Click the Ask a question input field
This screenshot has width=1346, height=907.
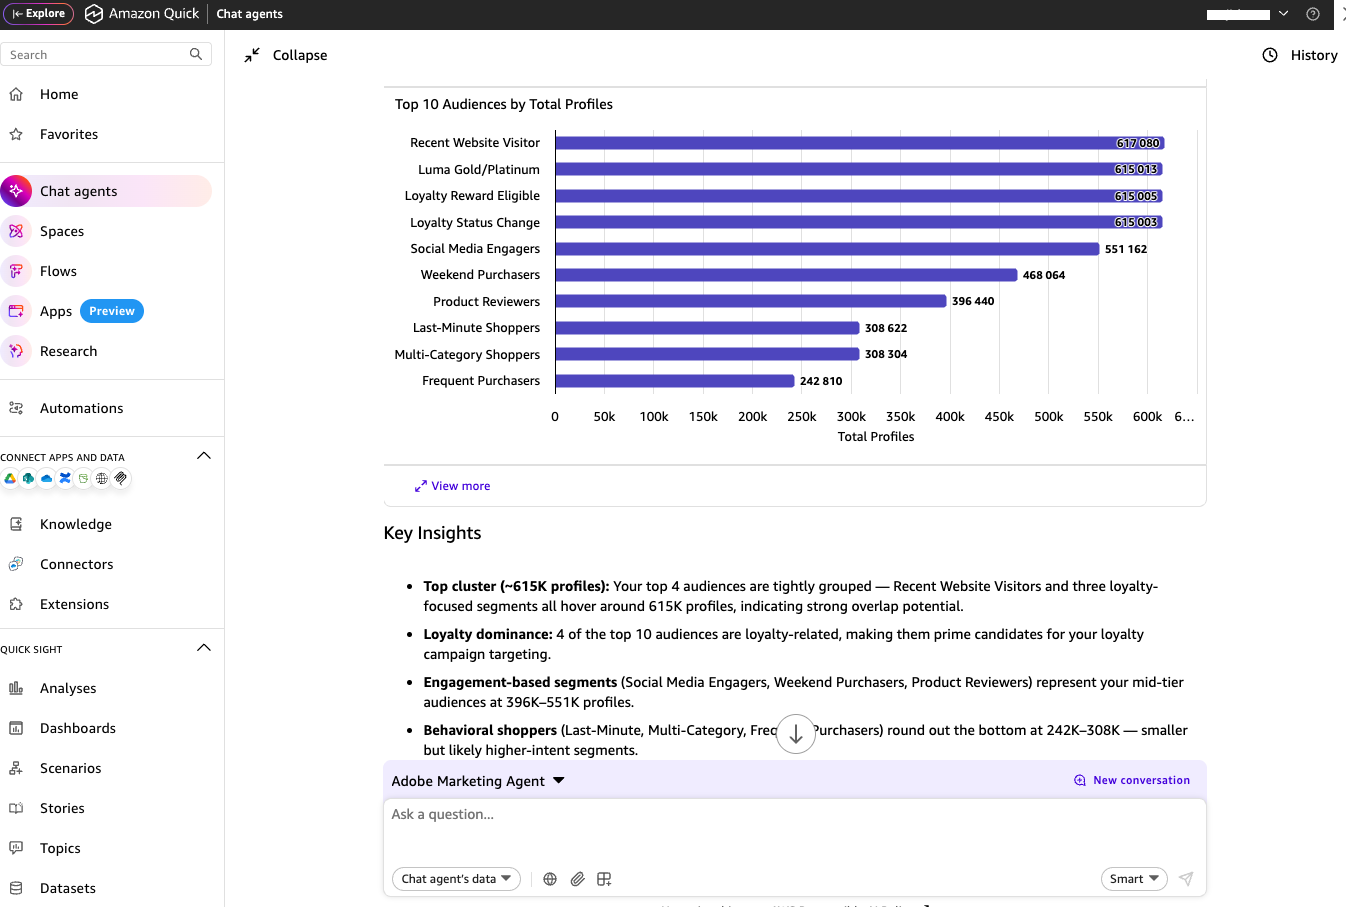tap(795, 828)
